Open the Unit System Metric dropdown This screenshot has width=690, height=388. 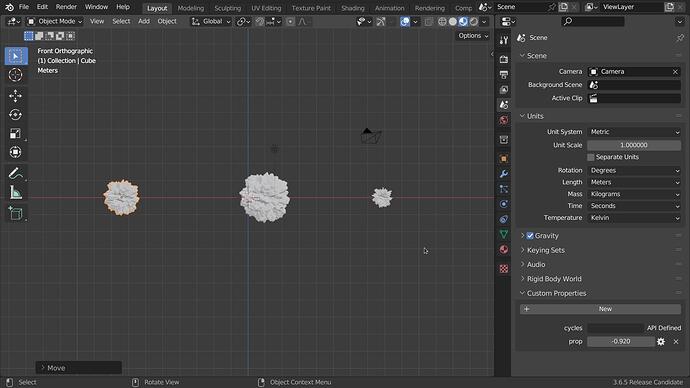(634, 132)
